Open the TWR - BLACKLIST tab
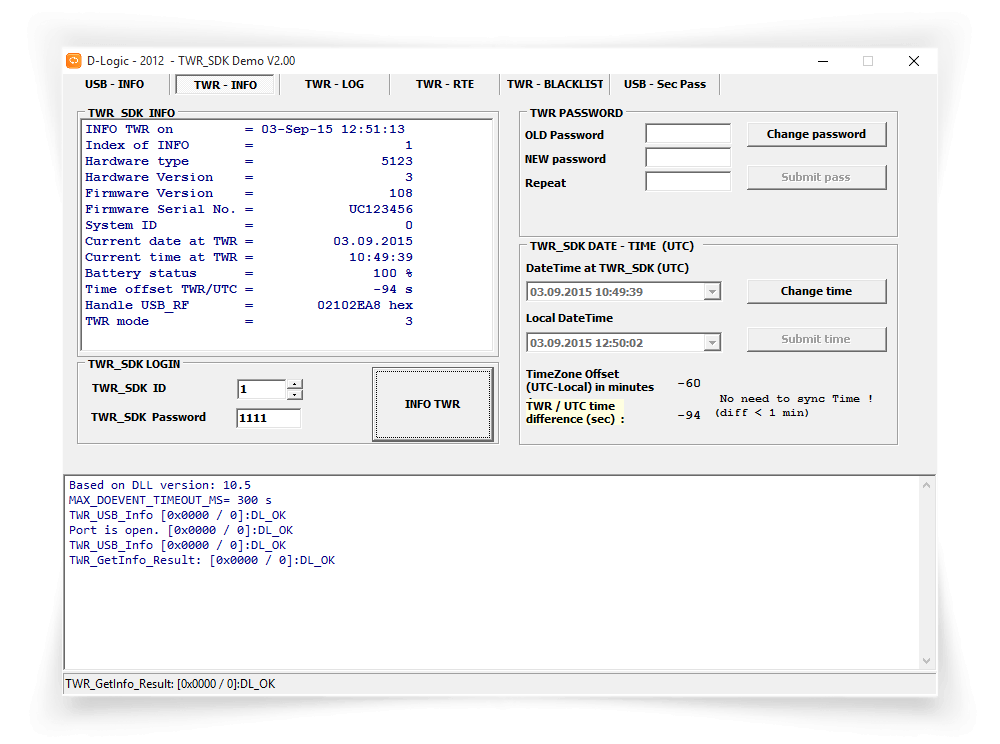 tap(555, 84)
